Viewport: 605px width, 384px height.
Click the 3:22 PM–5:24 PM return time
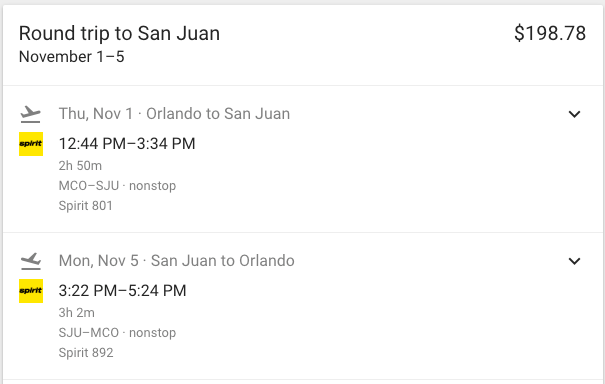pyautogui.click(x=122, y=291)
